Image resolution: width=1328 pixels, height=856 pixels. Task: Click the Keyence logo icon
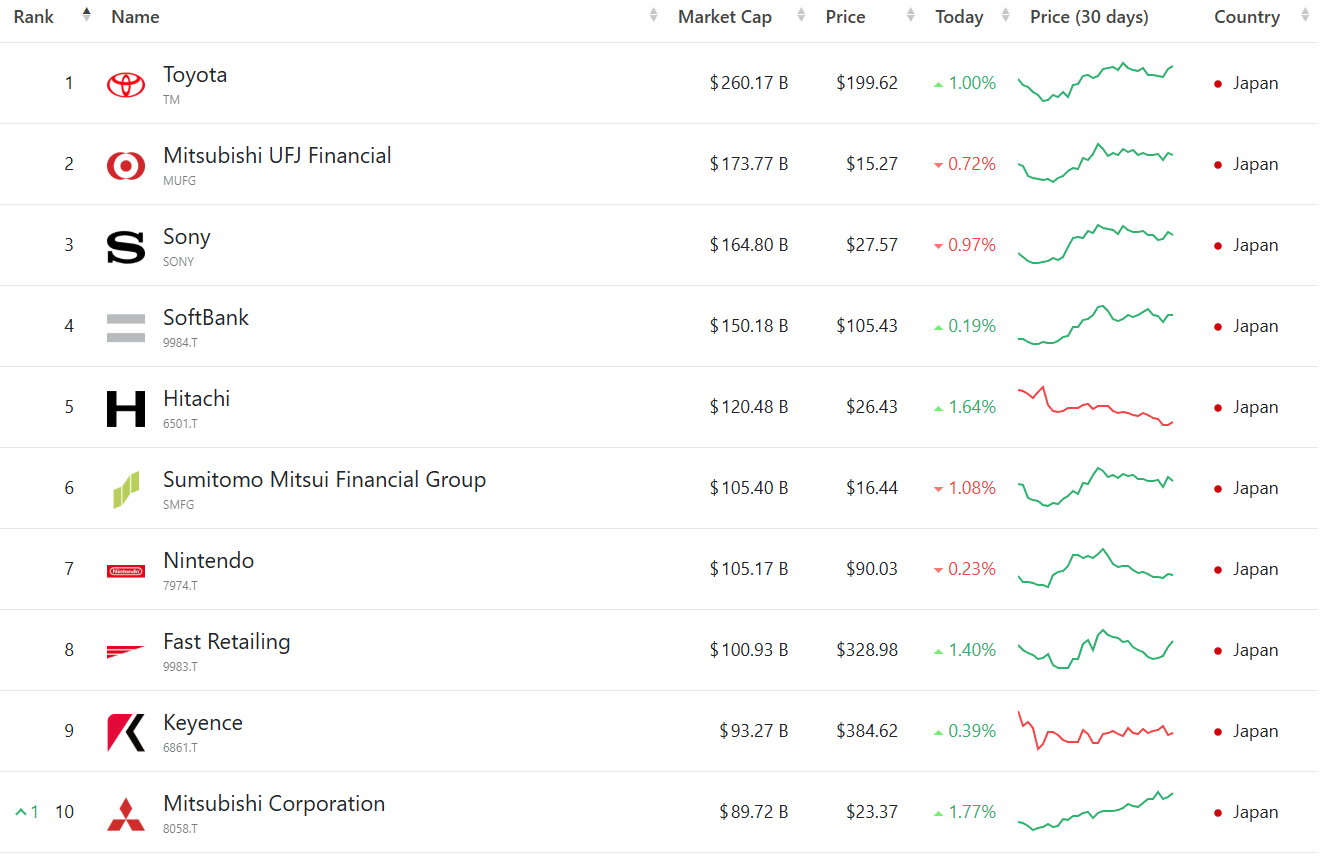pos(126,732)
